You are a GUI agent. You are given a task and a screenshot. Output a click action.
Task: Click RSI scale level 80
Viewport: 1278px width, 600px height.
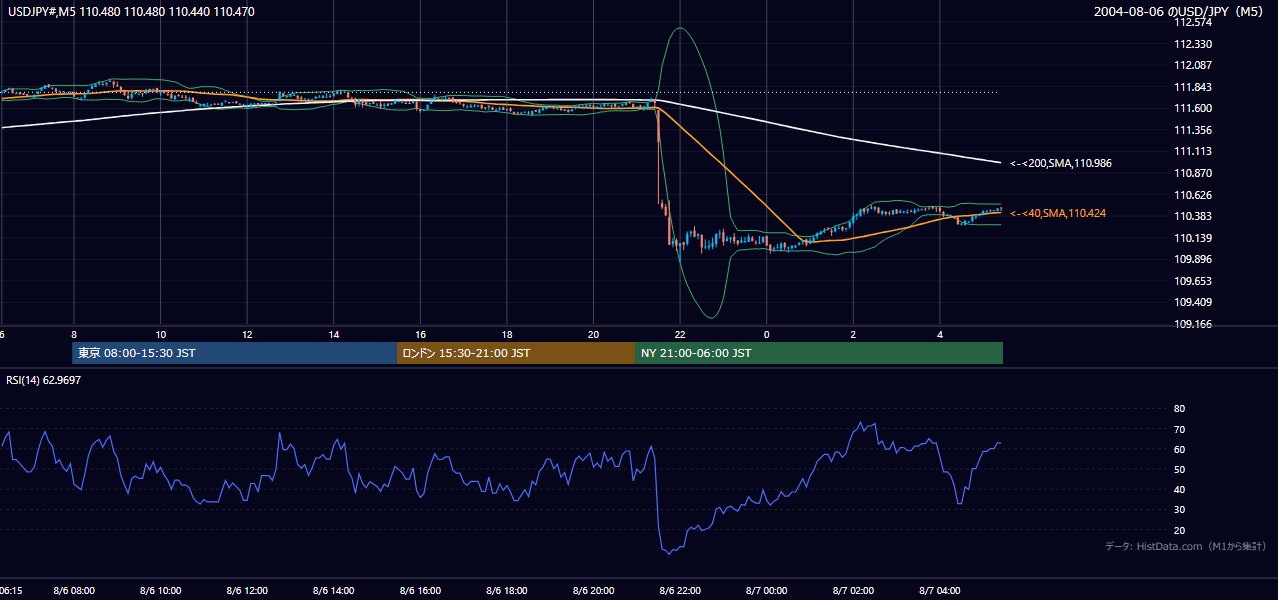[x=1179, y=409]
